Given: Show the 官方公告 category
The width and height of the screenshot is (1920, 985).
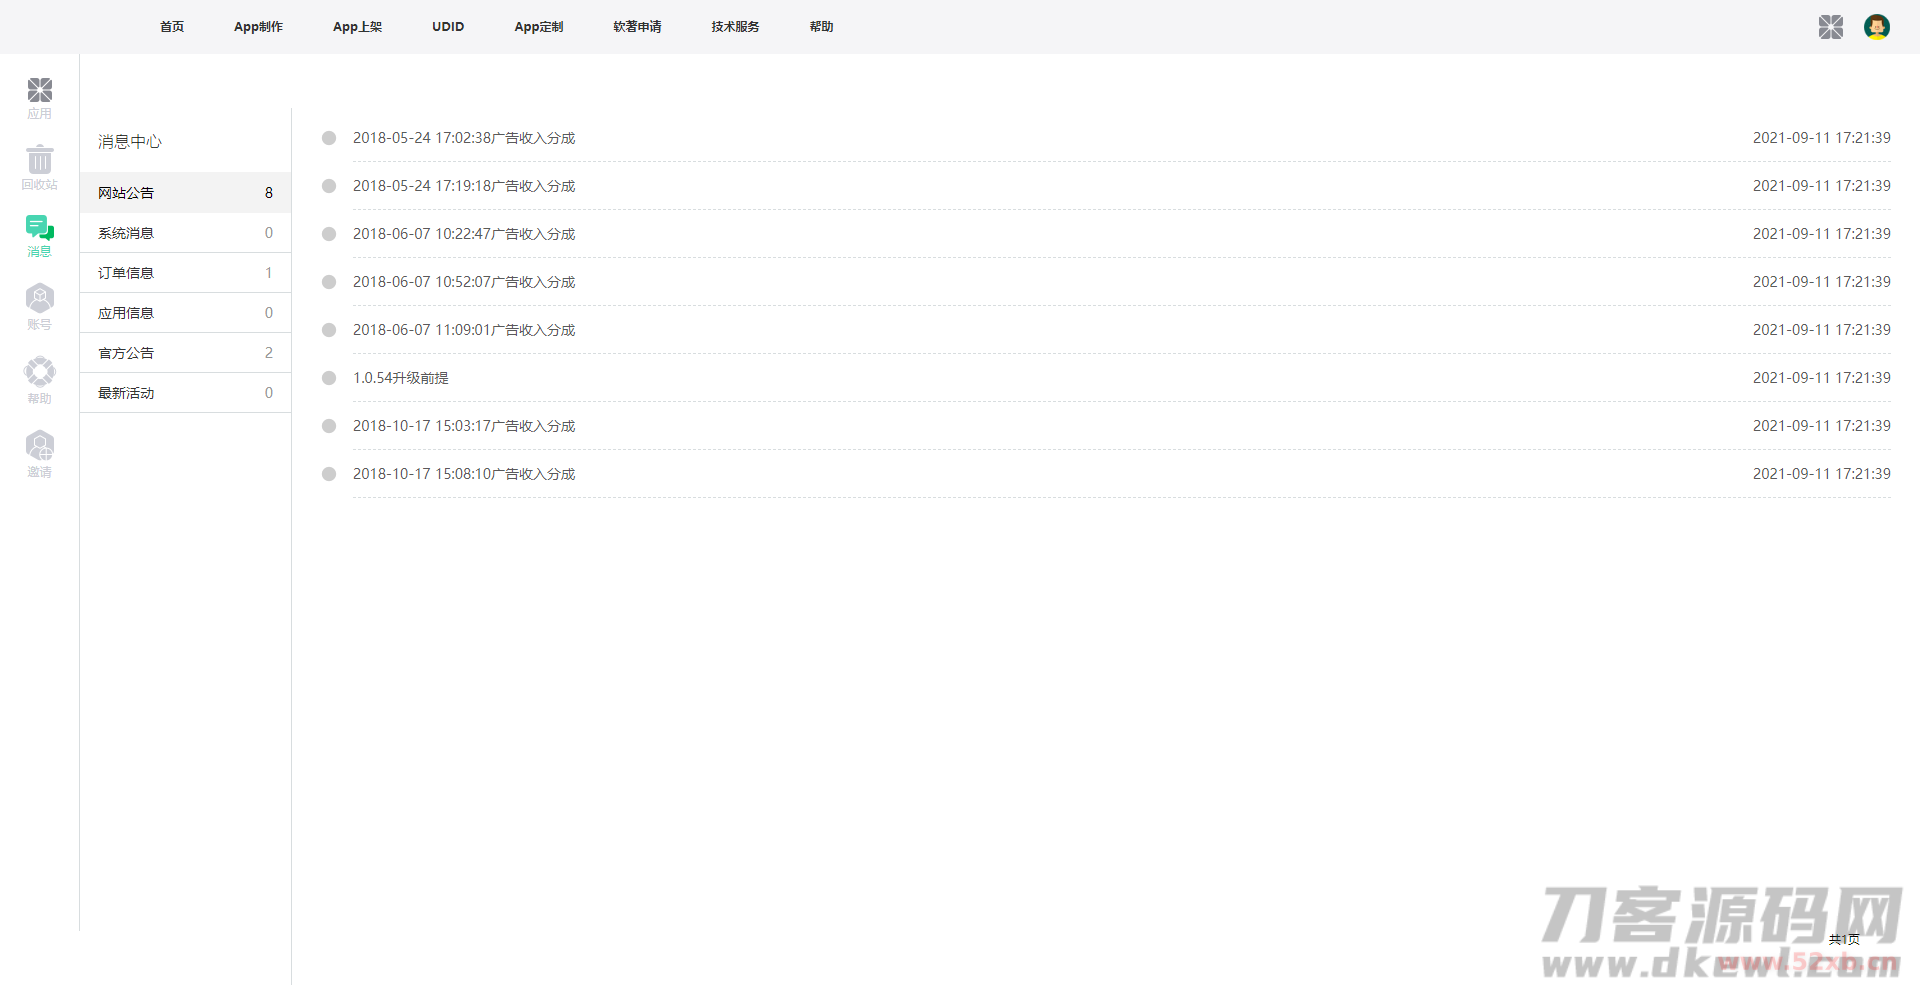Looking at the screenshot, I should pyautogui.click(x=126, y=353).
